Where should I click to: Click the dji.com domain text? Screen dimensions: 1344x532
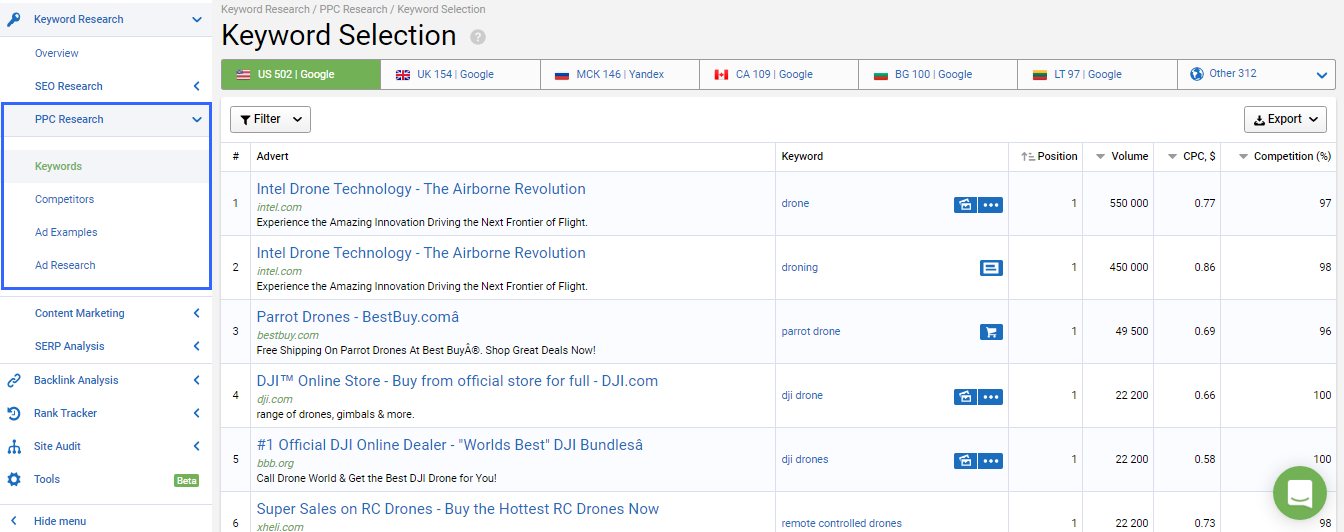coord(275,399)
